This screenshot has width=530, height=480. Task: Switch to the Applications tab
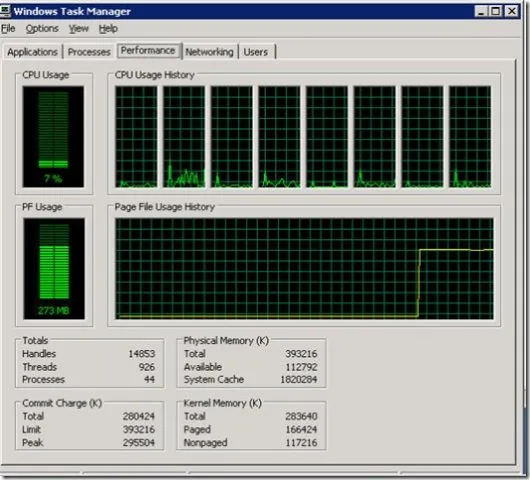[32, 52]
